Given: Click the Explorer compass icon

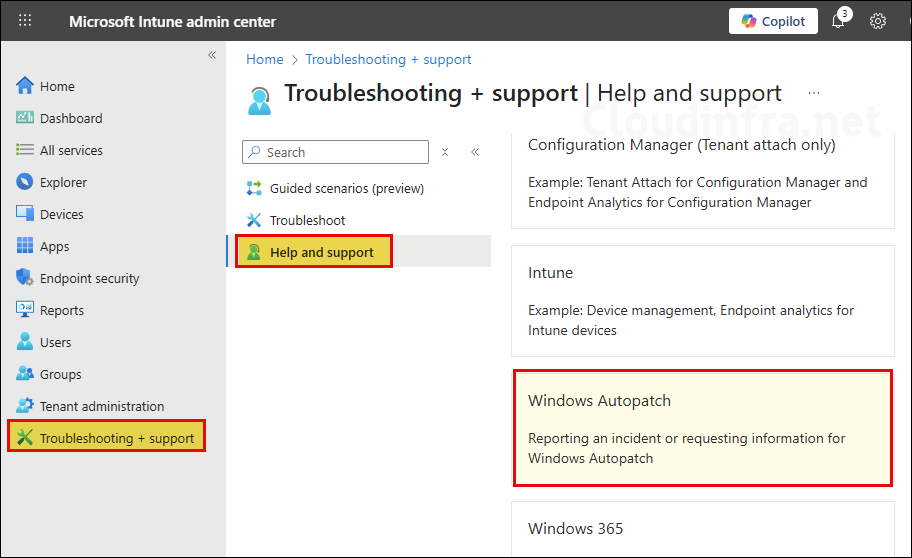Looking at the screenshot, I should click(24, 182).
